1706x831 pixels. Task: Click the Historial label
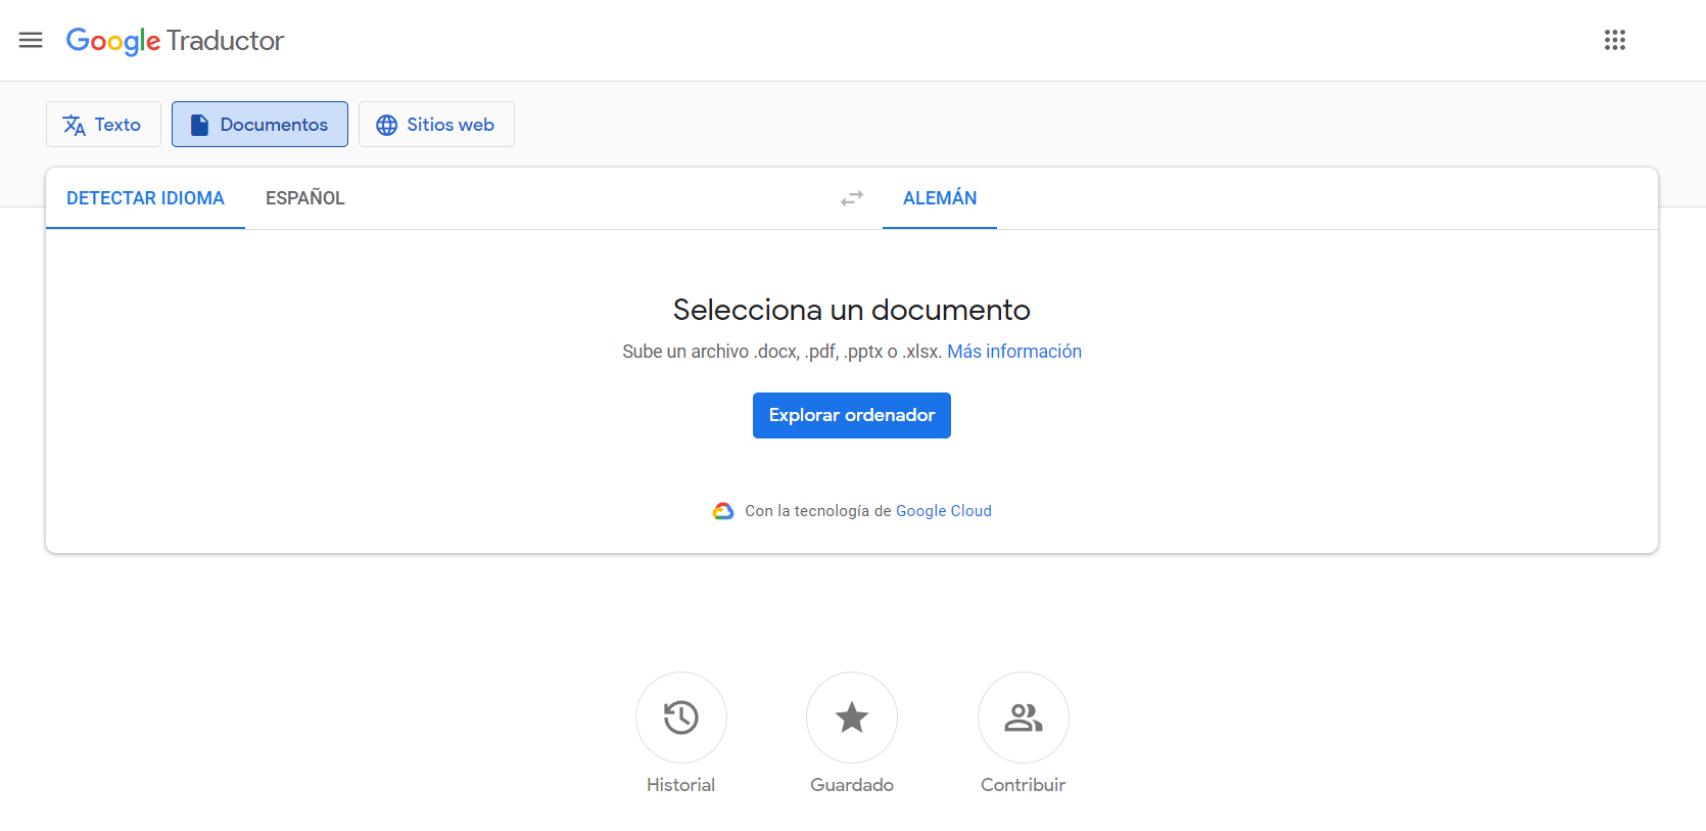point(681,785)
